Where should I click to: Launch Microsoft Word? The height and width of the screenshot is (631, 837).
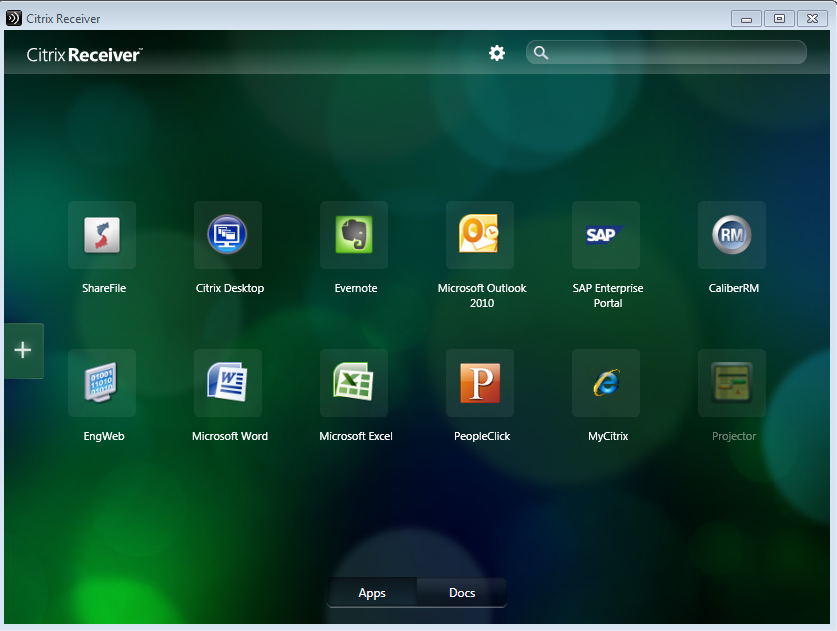click(x=228, y=383)
